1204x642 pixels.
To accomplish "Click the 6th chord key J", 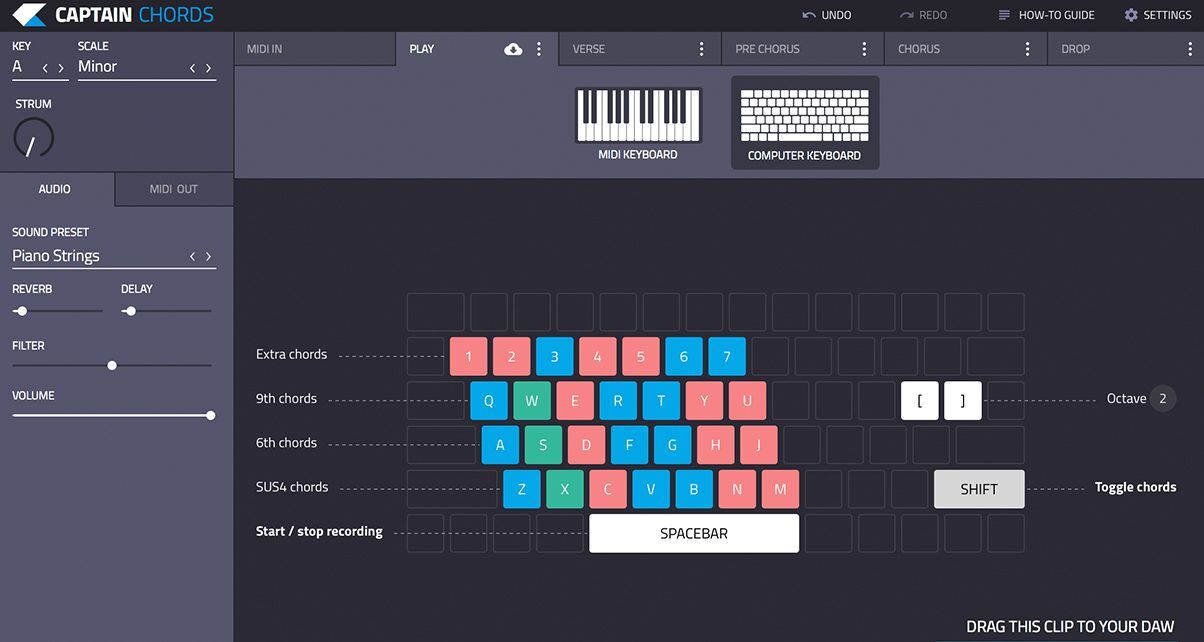I will point(758,445).
